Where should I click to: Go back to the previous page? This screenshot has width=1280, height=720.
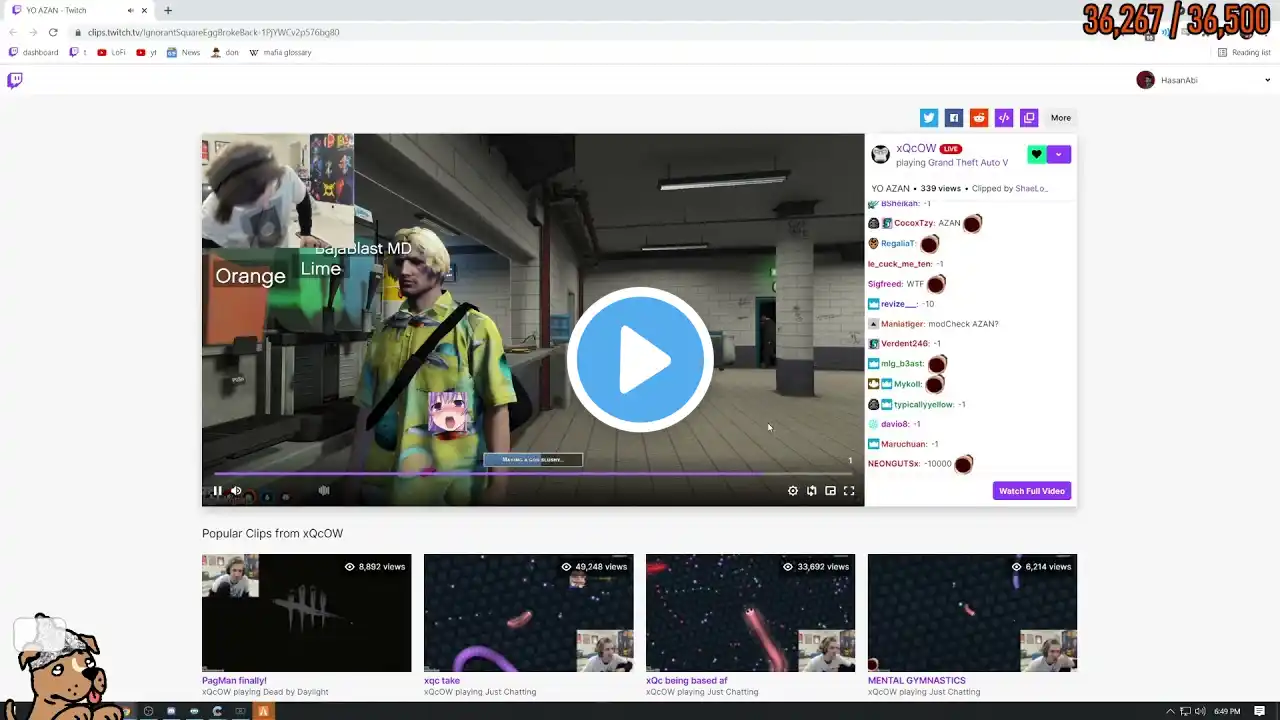[x=13, y=32]
